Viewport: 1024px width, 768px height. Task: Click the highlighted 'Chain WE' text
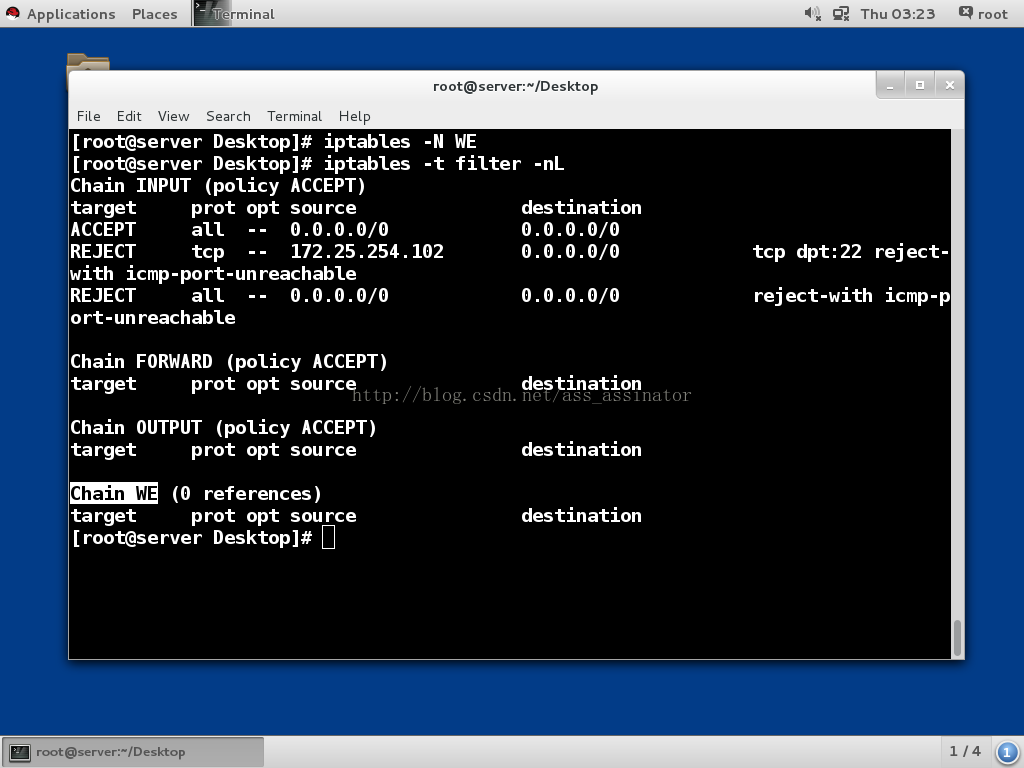tap(114, 494)
